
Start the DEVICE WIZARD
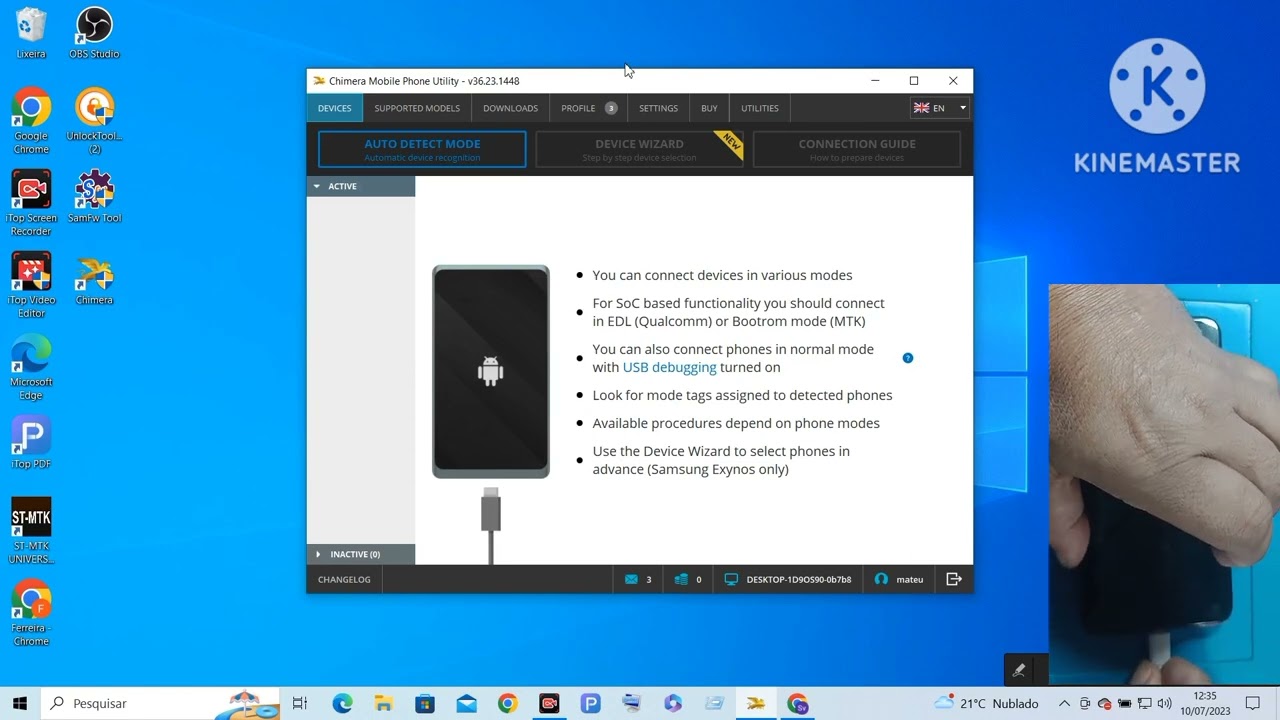click(640, 149)
